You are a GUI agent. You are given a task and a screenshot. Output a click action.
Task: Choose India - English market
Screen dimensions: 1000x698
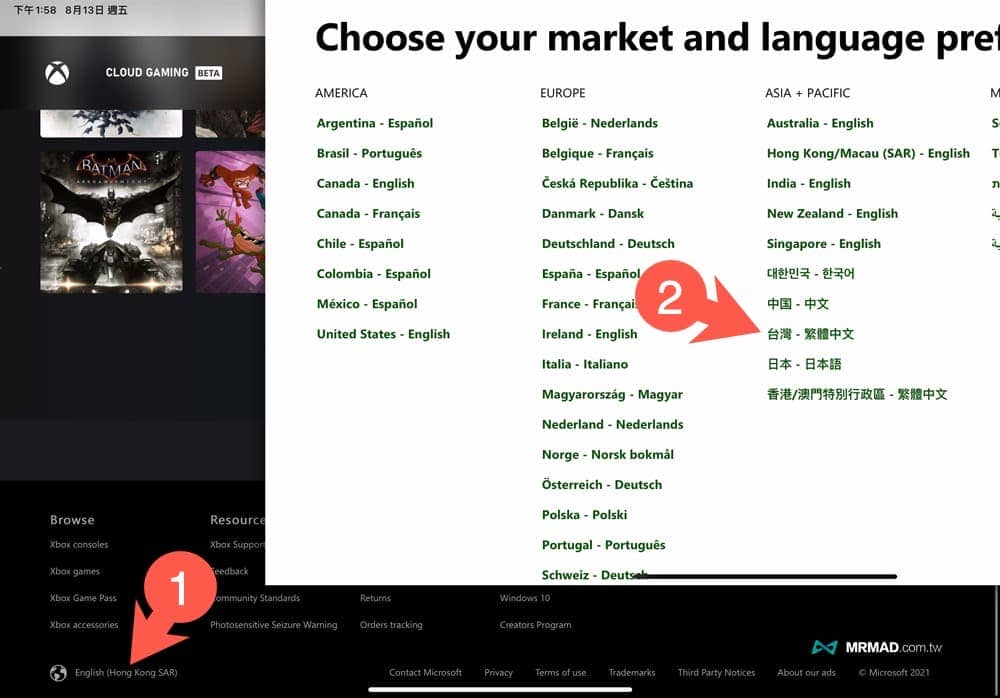pyautogui.click(x=809, y=183)
